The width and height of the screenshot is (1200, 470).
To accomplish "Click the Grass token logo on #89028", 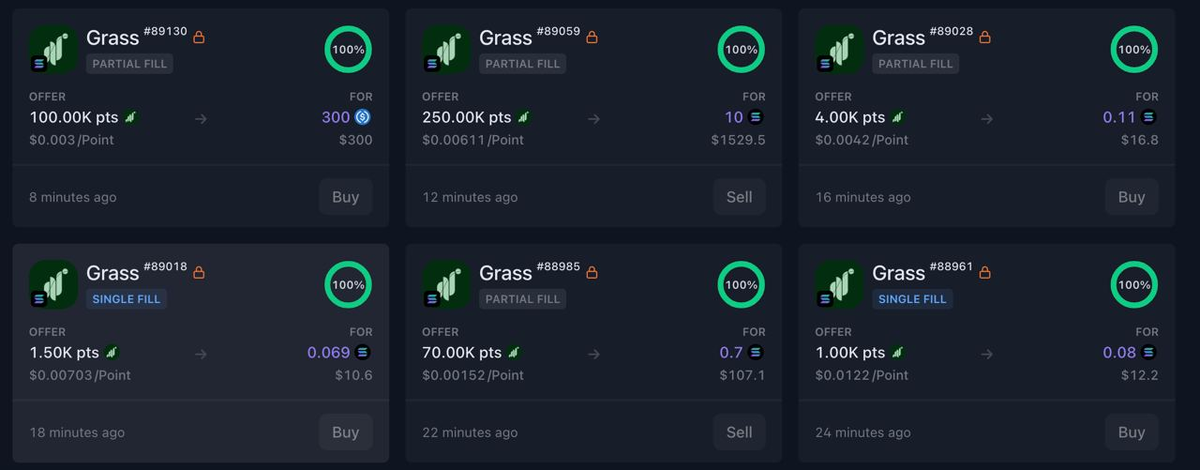I will (x=840, y=49).
